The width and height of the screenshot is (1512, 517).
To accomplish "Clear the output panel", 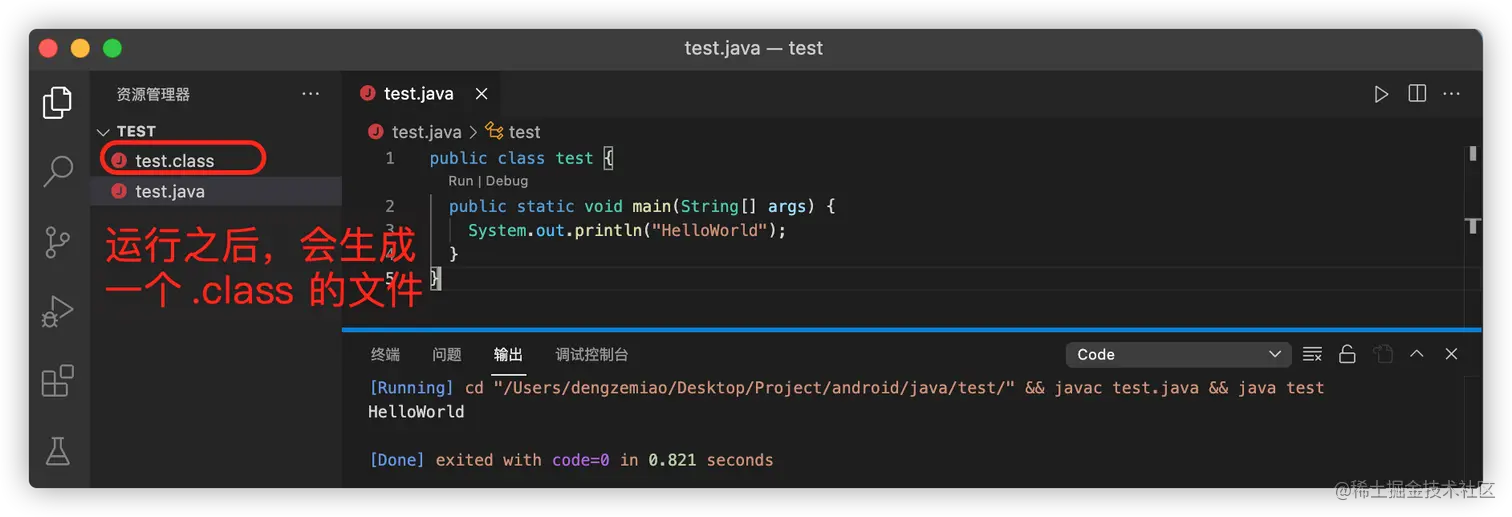I will click(x=1313, y=354).
